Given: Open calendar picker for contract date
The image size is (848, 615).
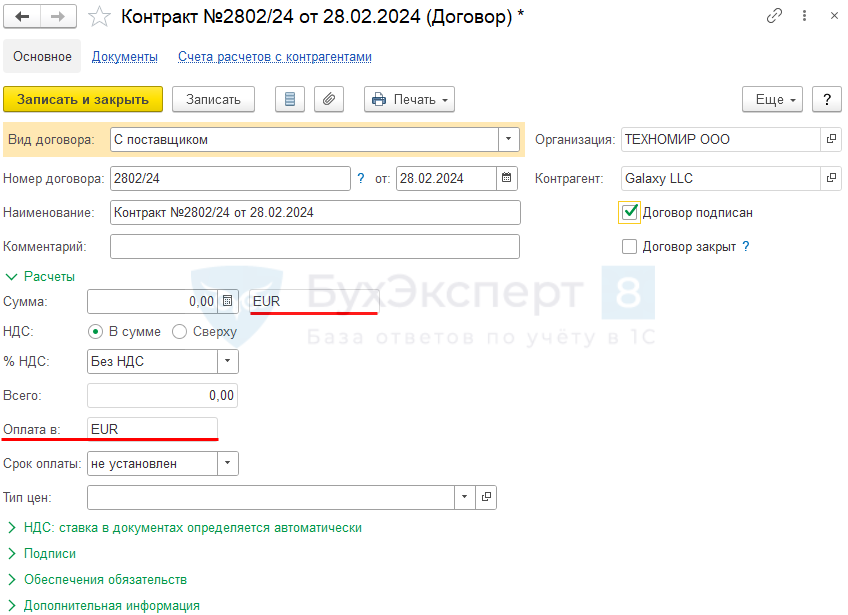Looking at the screenshot, I should (508, 179).
